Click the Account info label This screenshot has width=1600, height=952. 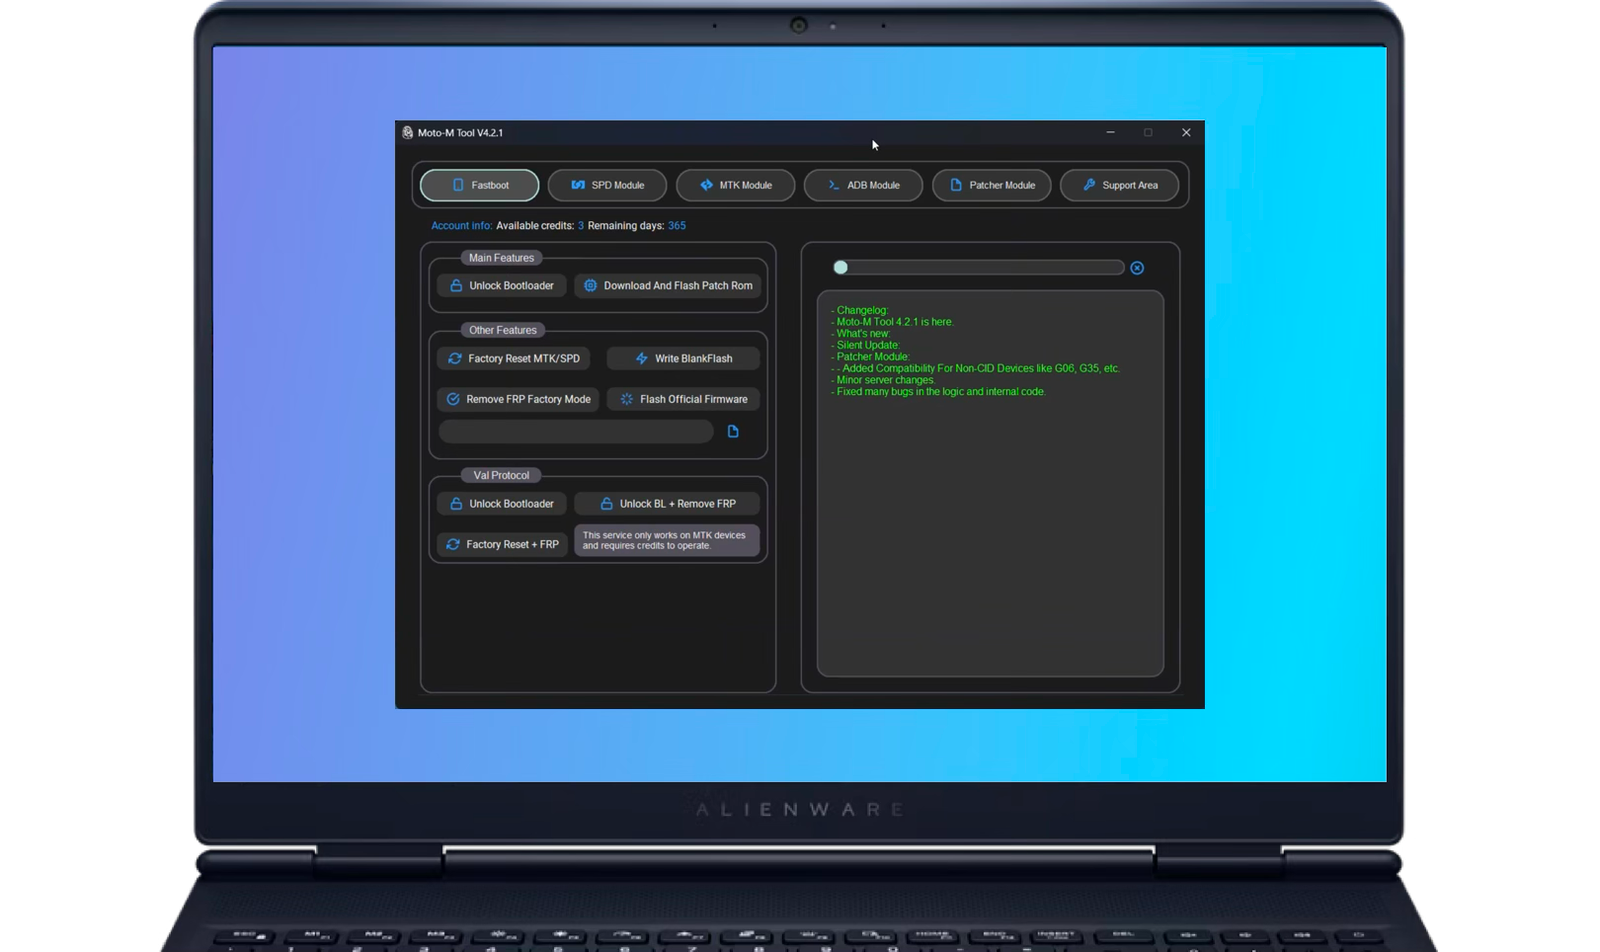pyautogui.click(x=461, y=226)
